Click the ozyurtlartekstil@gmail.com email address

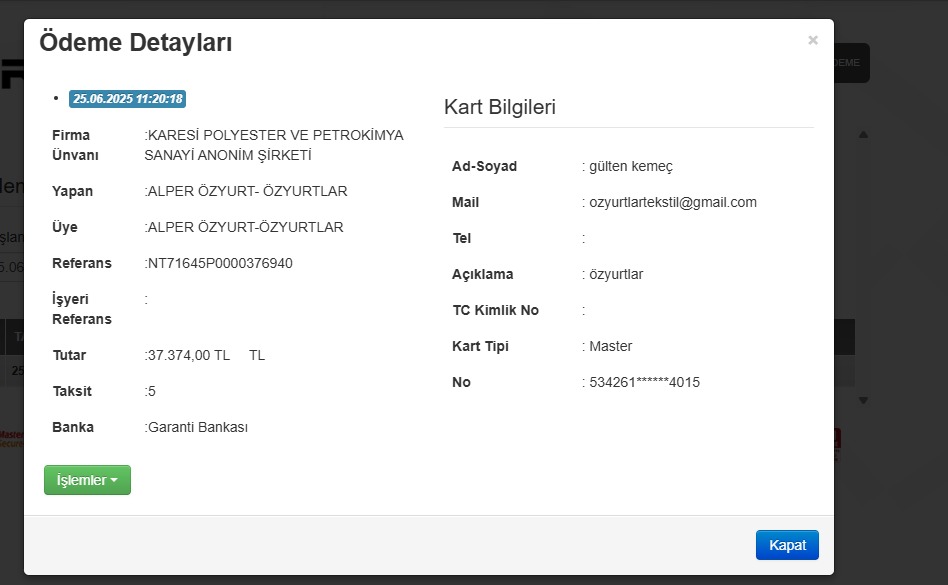click(x=673, y=202)
